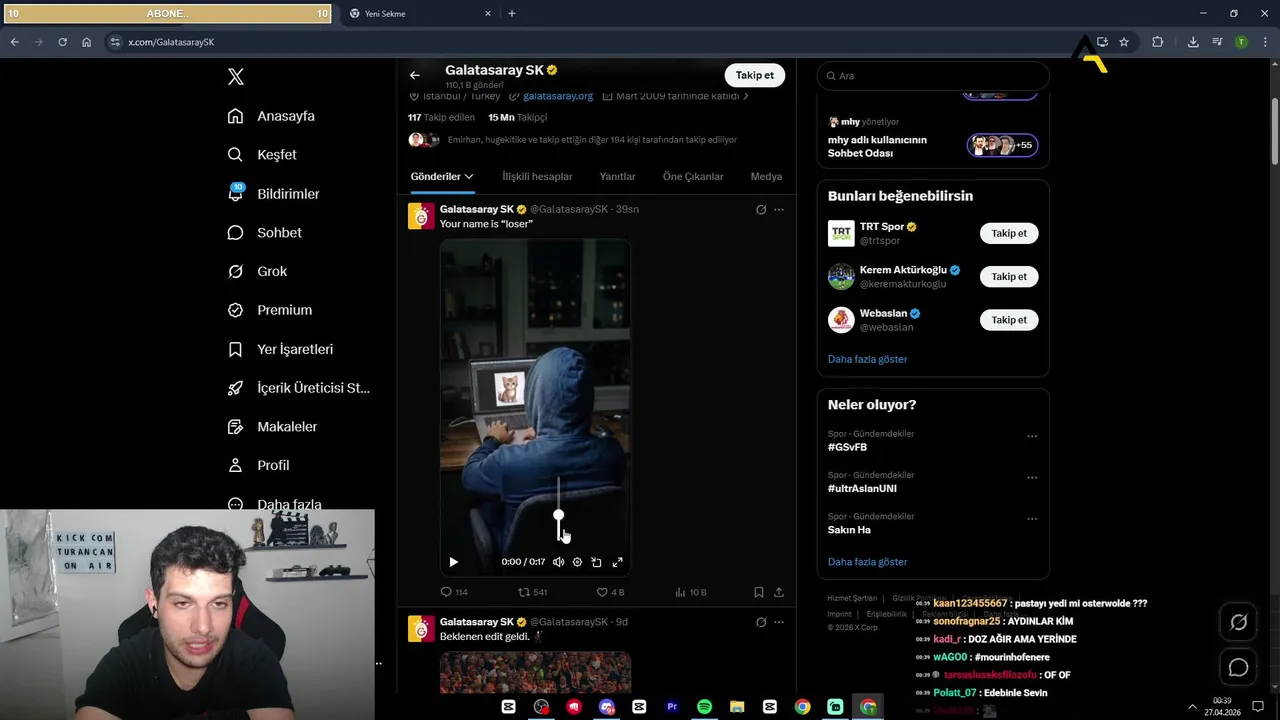1280x720 pixels.
Task: Click Grok icon on "loser" post
Action: [x=761, y=209]
